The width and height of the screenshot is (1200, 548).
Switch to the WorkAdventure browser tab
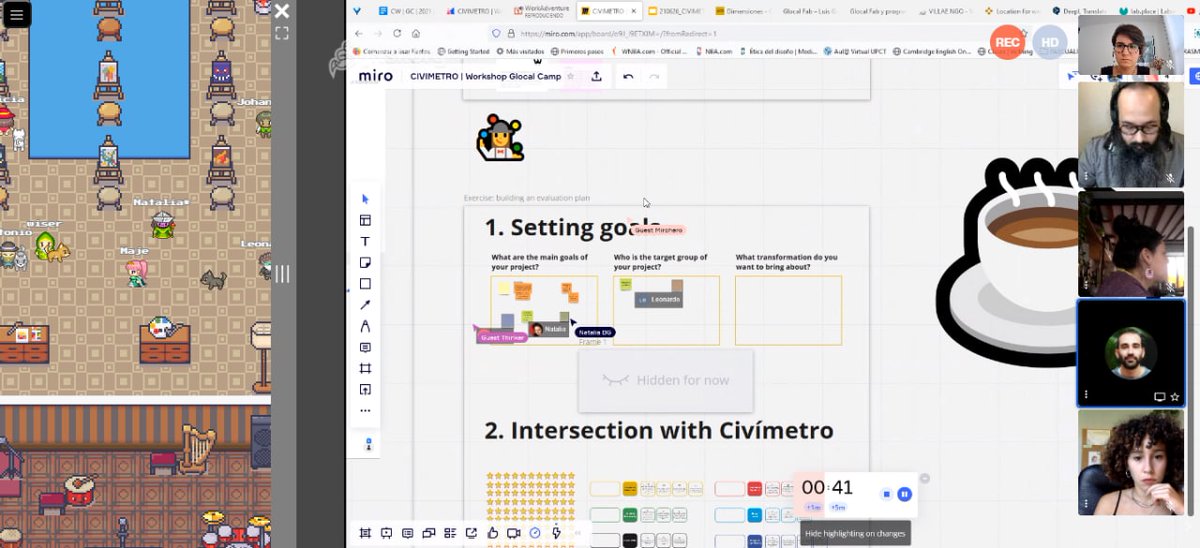(543, 10)
